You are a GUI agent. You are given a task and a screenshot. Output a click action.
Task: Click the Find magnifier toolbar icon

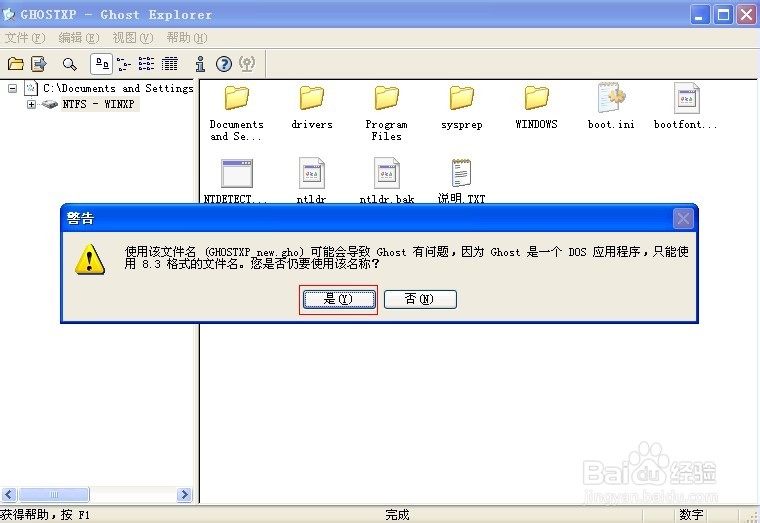pyautogui.click(x=70, y=63)
